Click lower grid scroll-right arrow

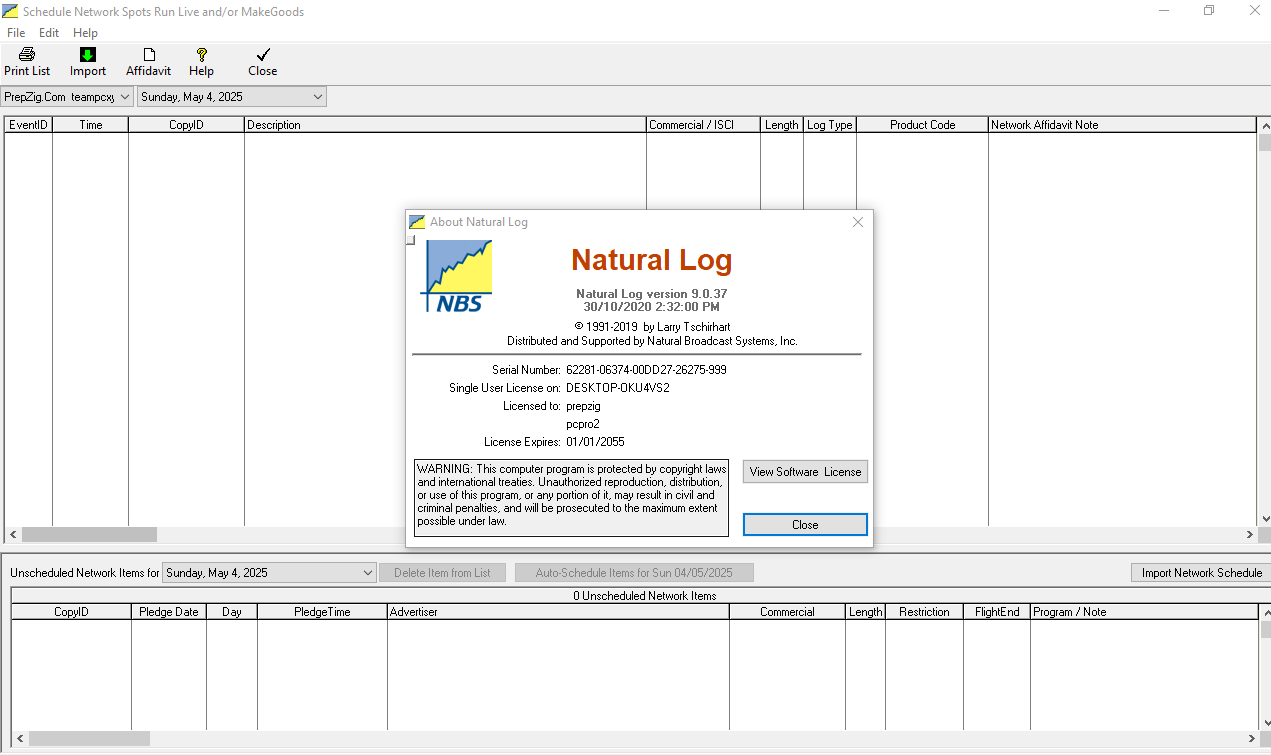click(x=1249, y=739)
